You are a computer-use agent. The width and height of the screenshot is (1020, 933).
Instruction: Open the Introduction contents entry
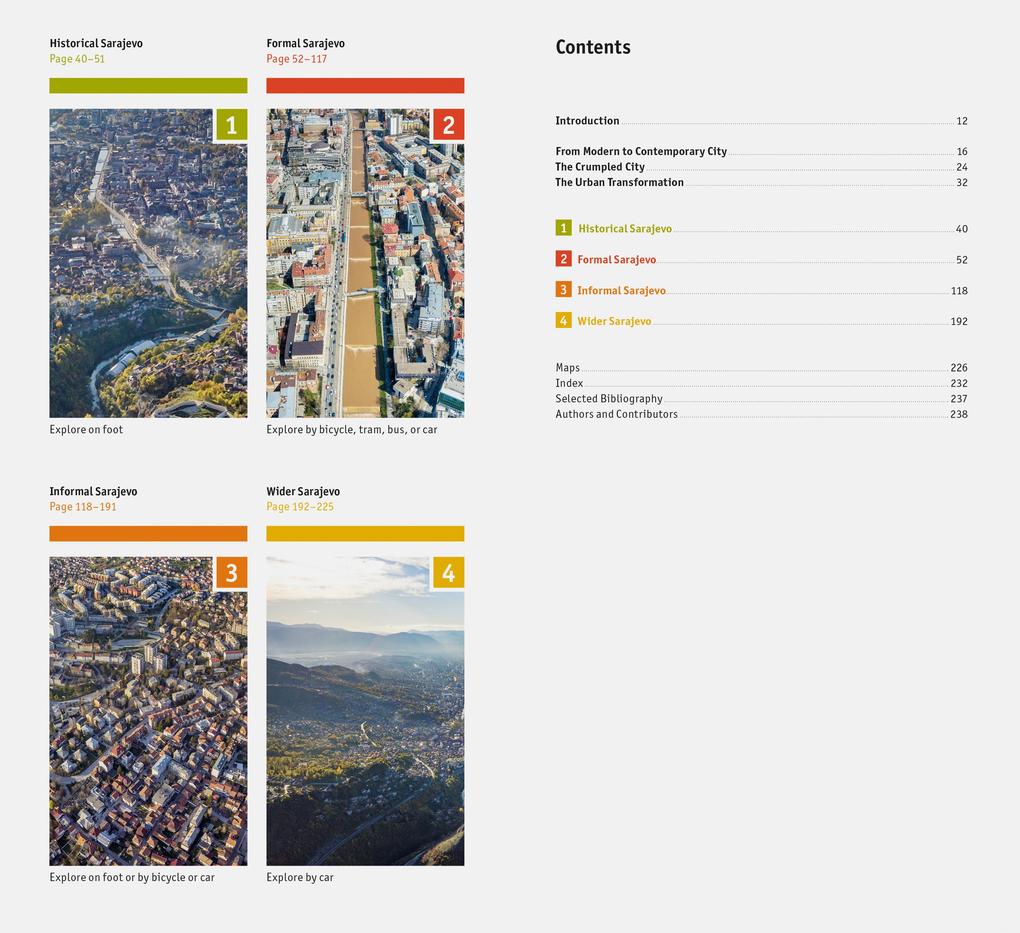pos(587,120)
